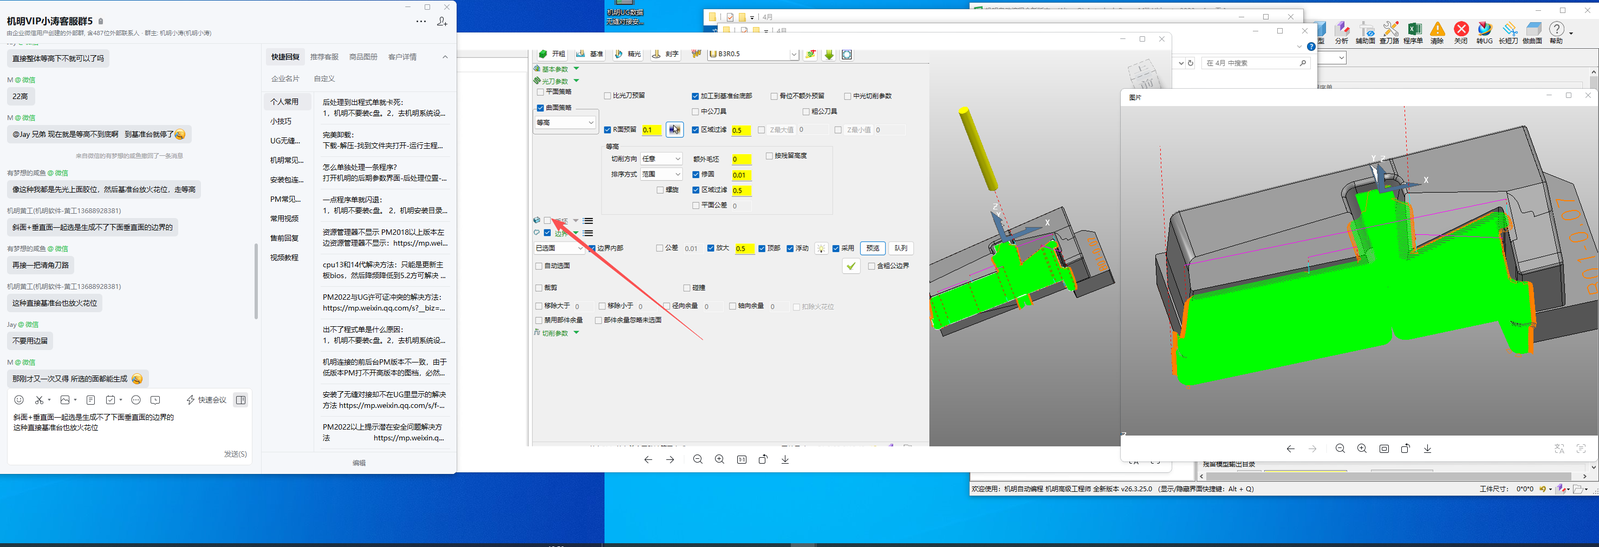Click the R面预留 0.1 value field

(x=650, y=130)
